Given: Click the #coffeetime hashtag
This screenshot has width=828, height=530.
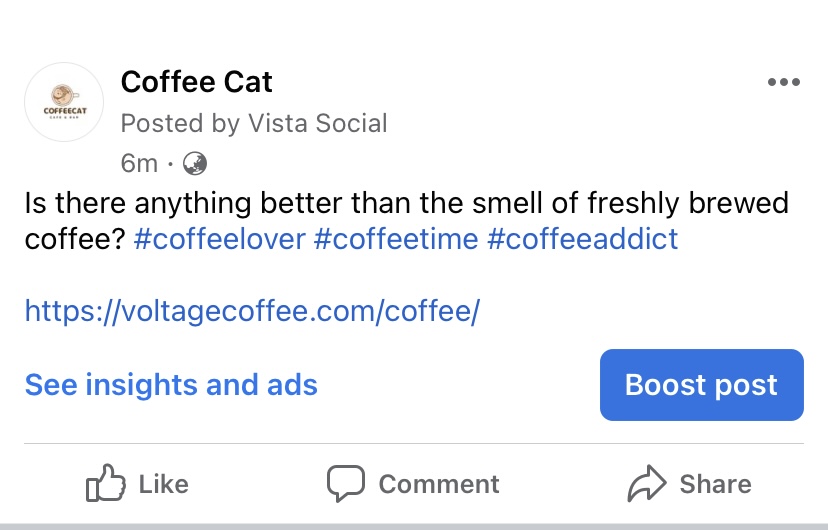Looking at the screenshot, I should point(396,239).
